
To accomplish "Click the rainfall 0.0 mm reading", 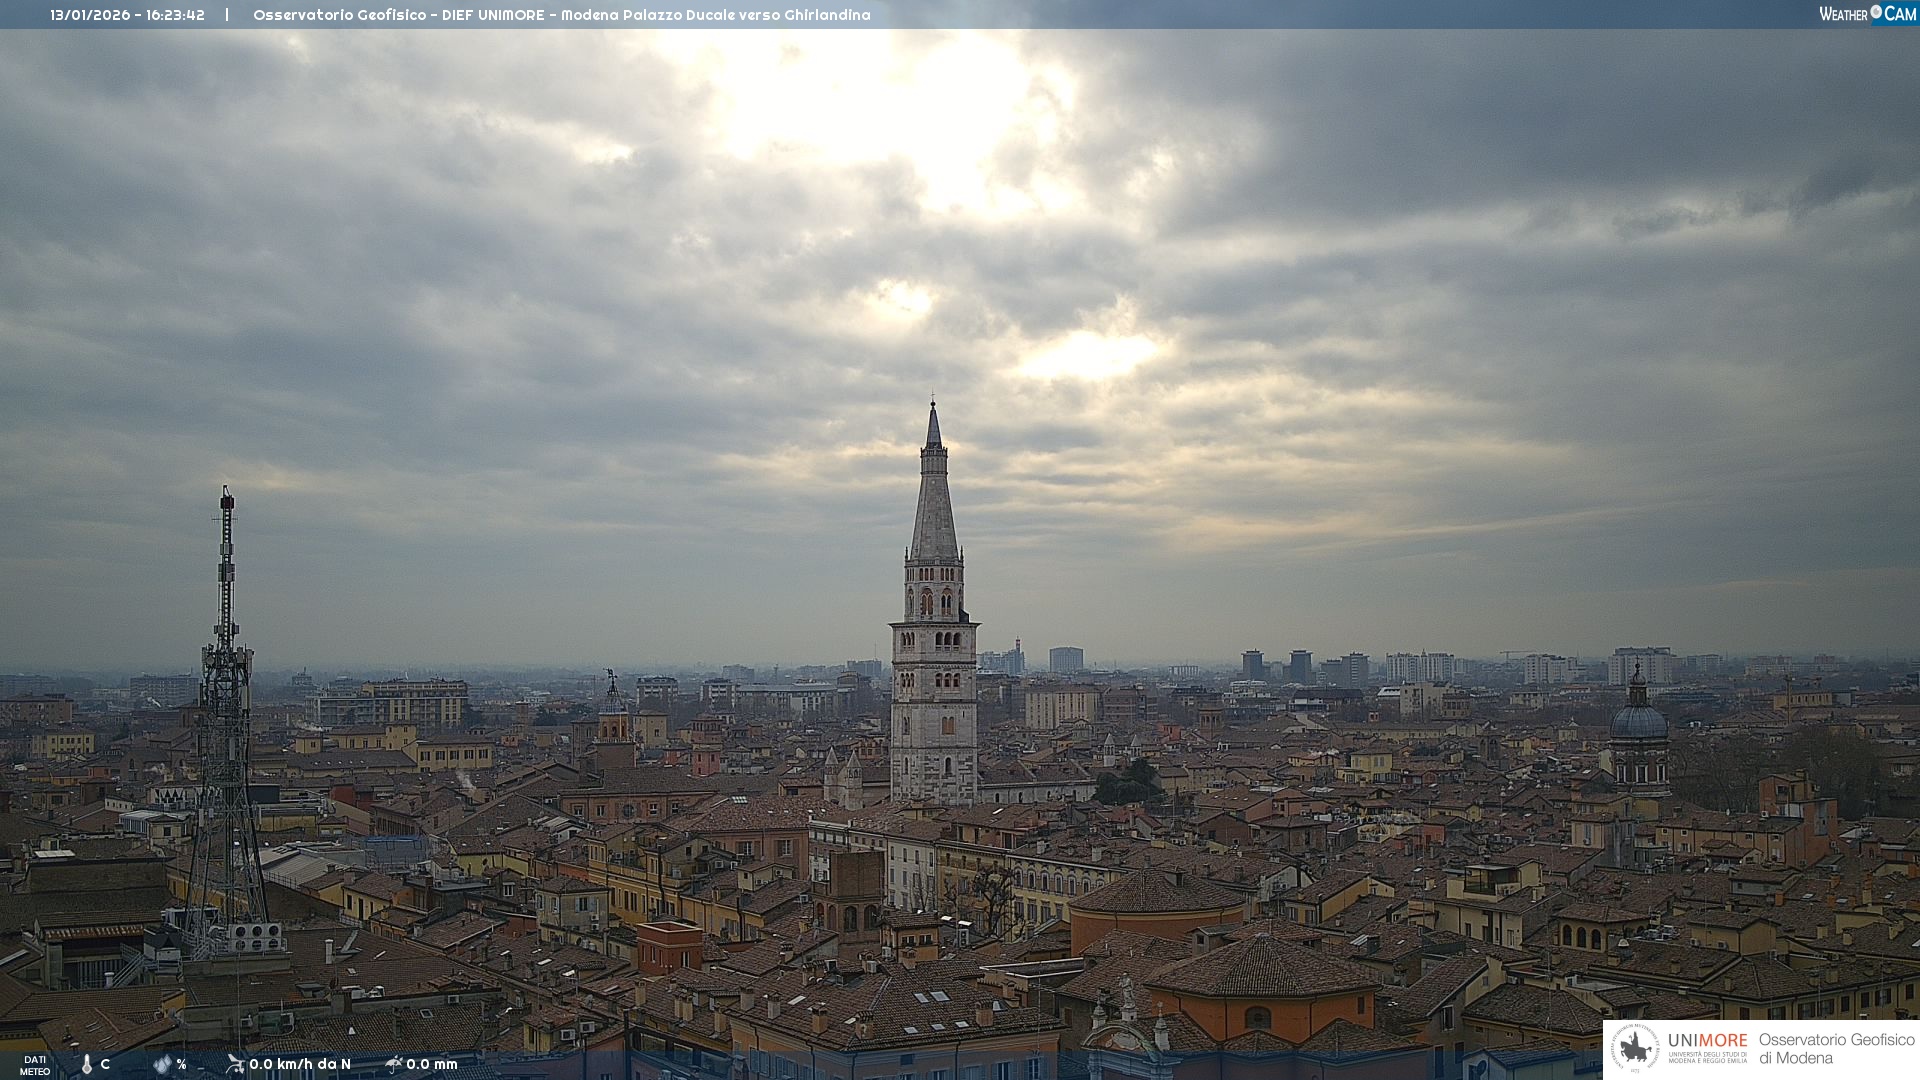I will click(432, 1064).
